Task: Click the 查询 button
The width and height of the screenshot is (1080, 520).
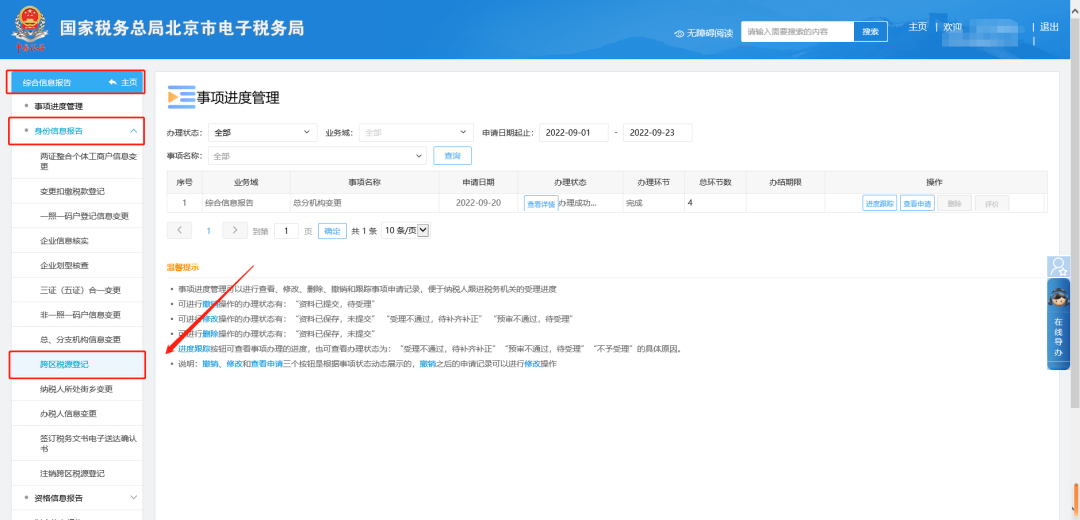Action: tap(453, 156)
